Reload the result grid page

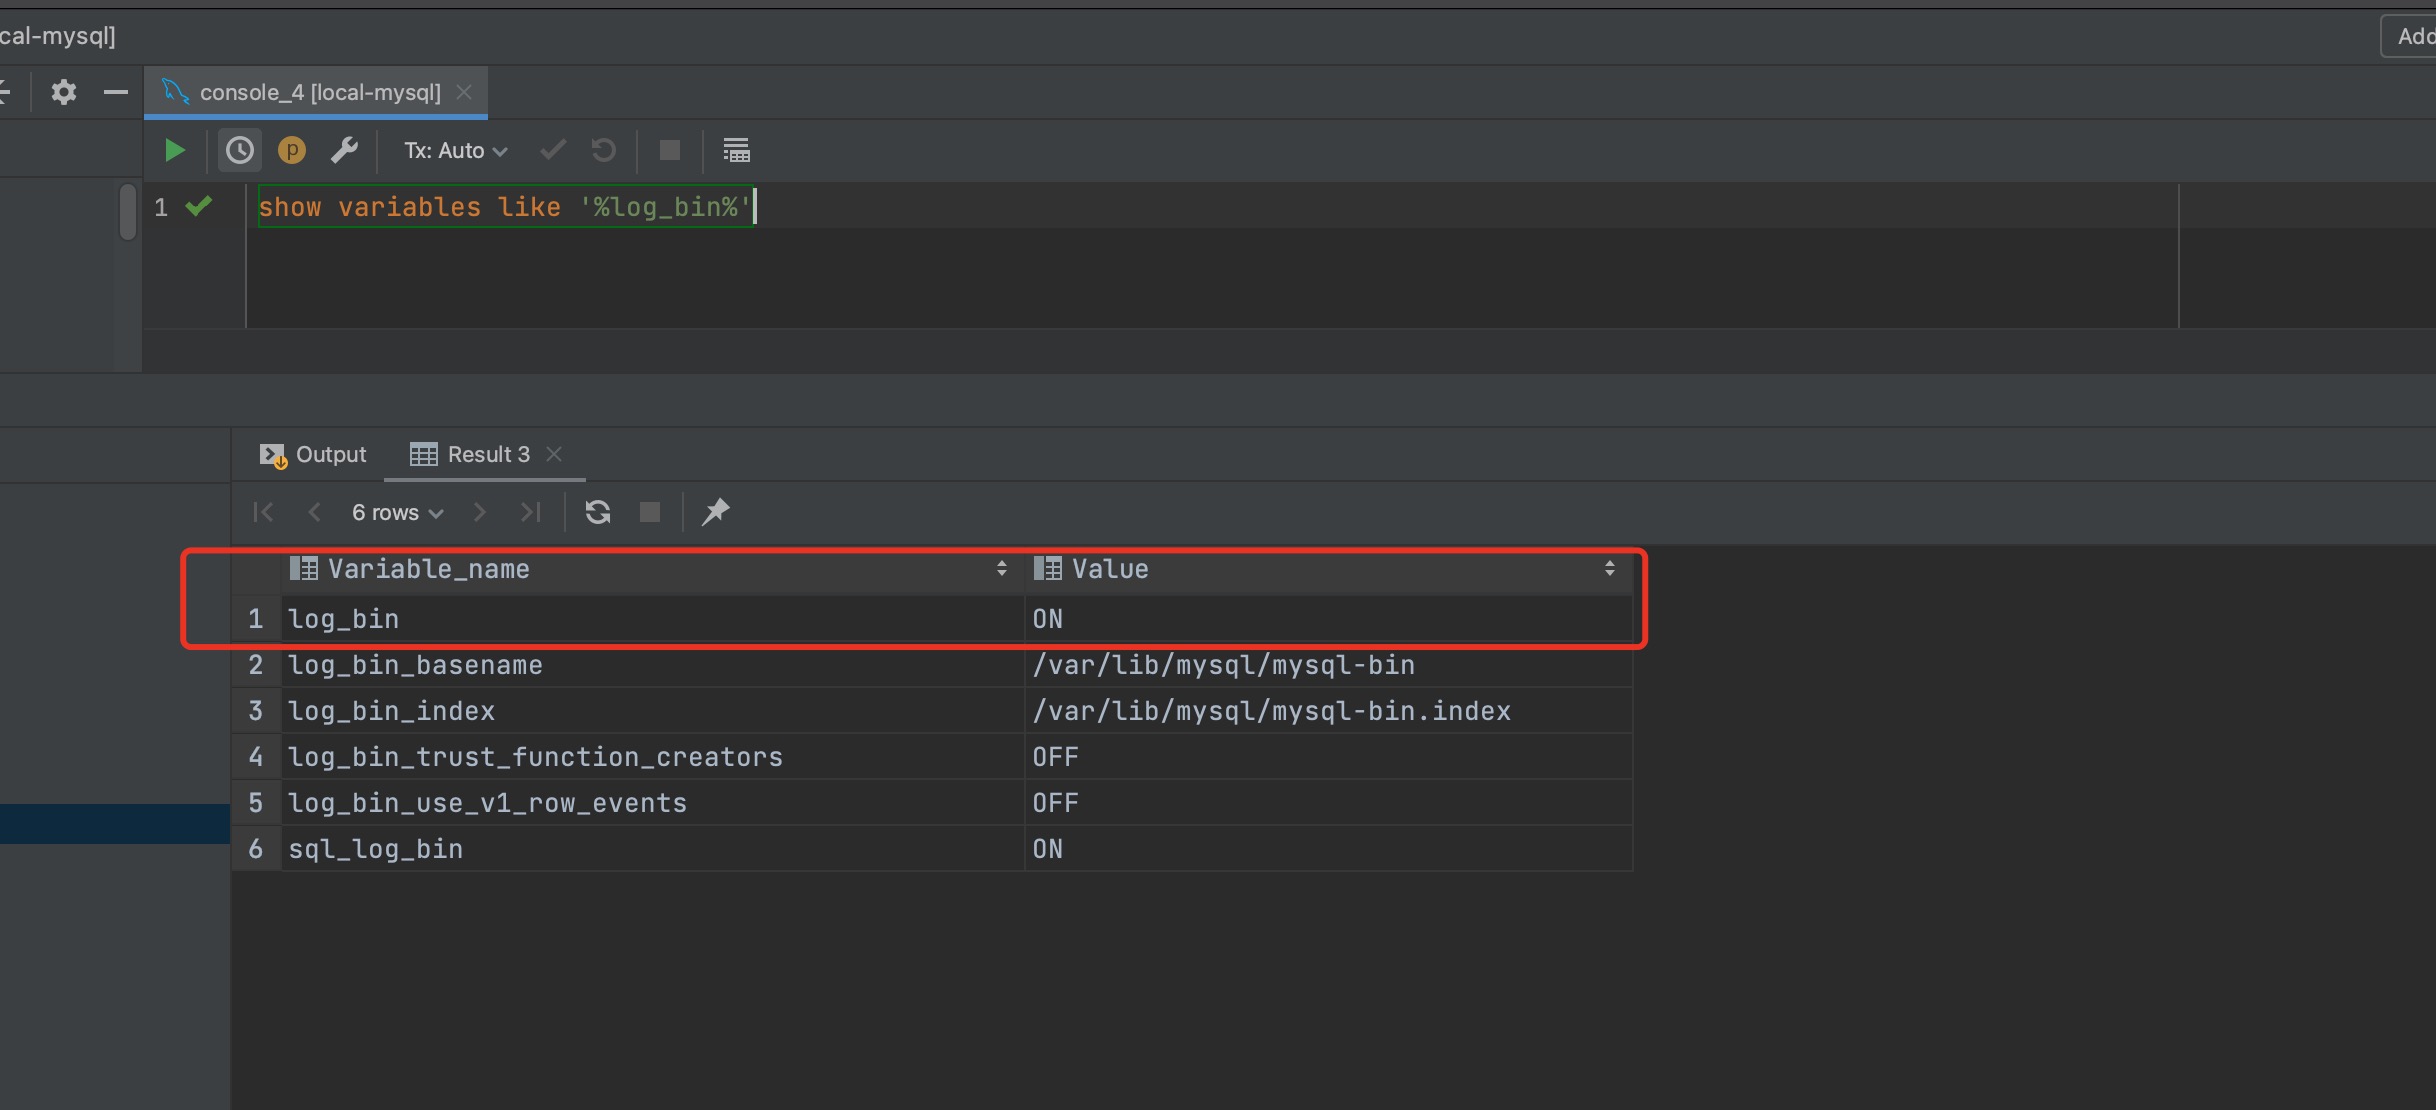coord(598,512)
